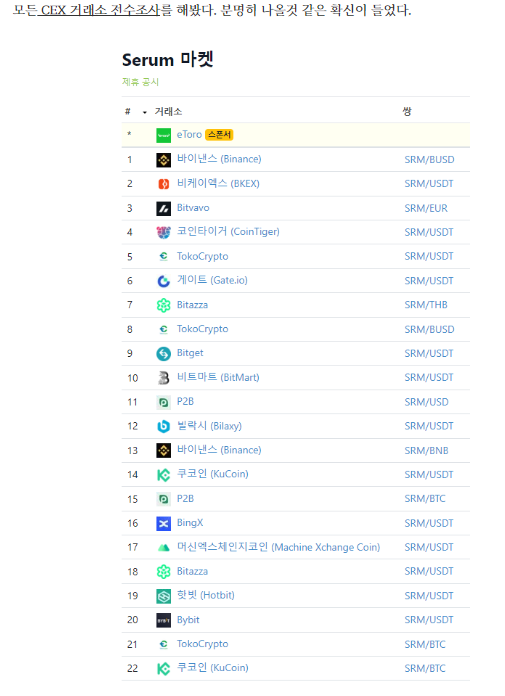
Task: Open 바이낸스 (Binance) link in row 1
Action: click(219, 159)
